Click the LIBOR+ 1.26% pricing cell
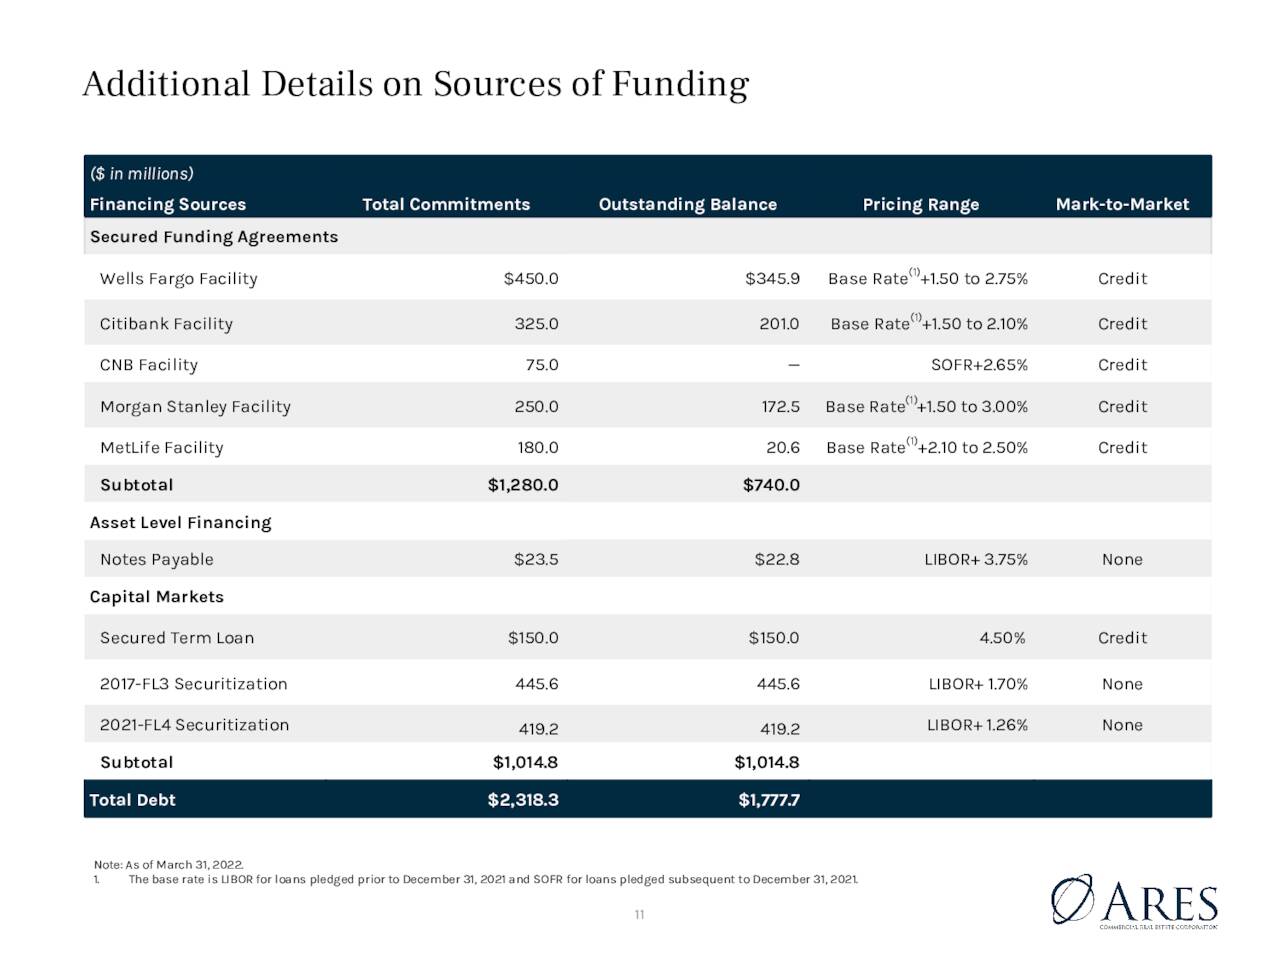This screenshot has width=1280, height=960. [x=977, y=725]
